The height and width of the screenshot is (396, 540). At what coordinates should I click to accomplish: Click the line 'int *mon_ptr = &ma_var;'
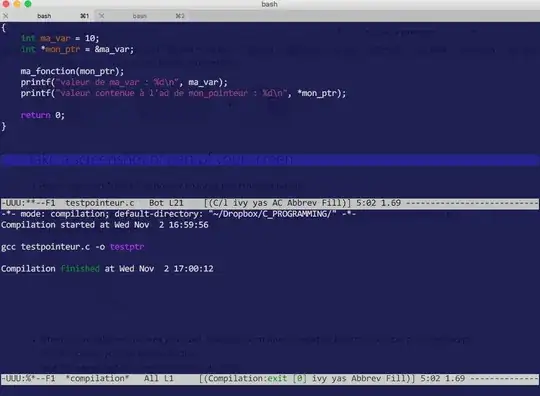click(x=77, y=49)
